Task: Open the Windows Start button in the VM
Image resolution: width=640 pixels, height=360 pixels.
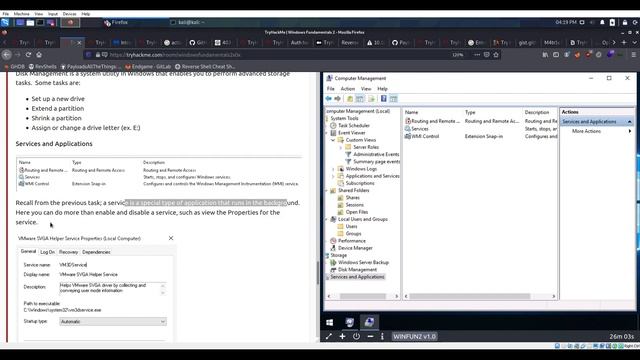Action: pos(330,322)
